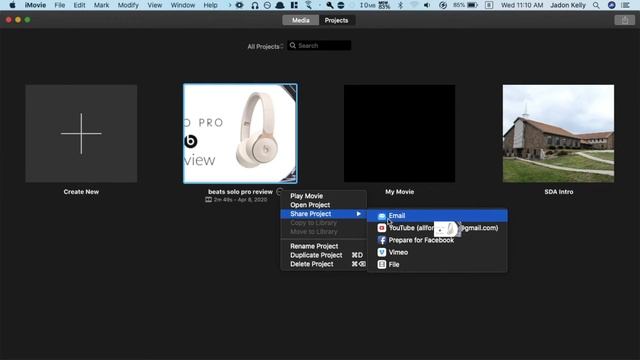Open the Edit menu
This screenshot has width=640, height=360.
pos(79,5)
